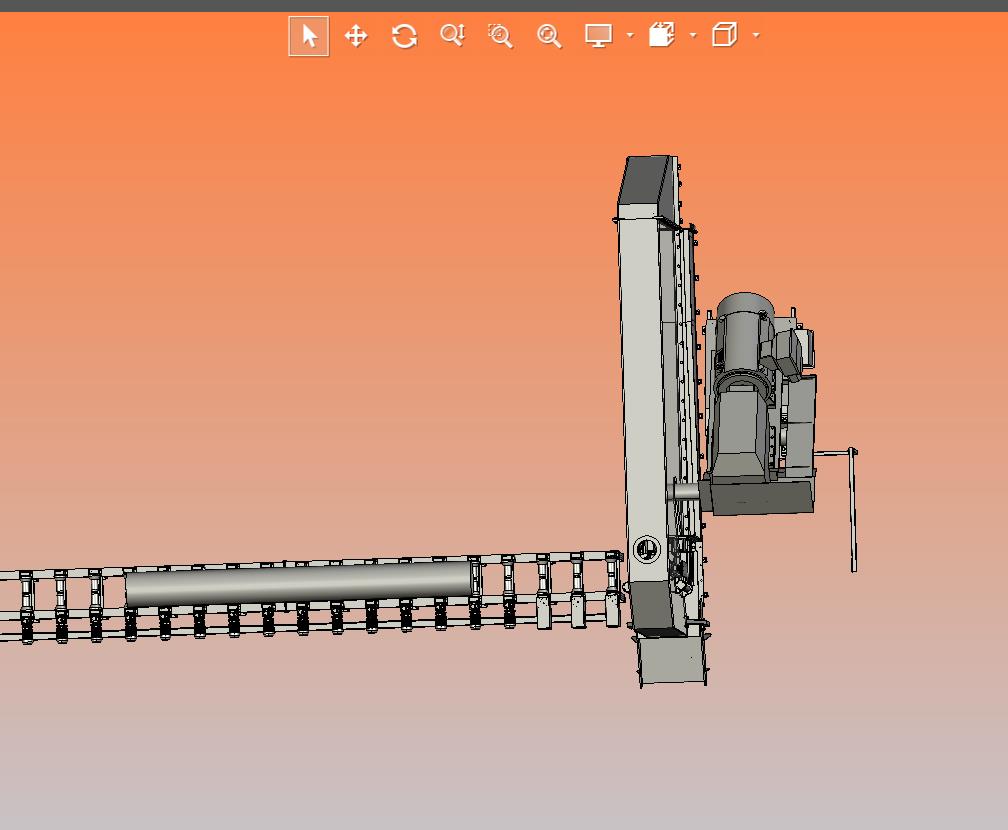Select the Rotate view tool
1008x830 pixels.
coord(404,36)
